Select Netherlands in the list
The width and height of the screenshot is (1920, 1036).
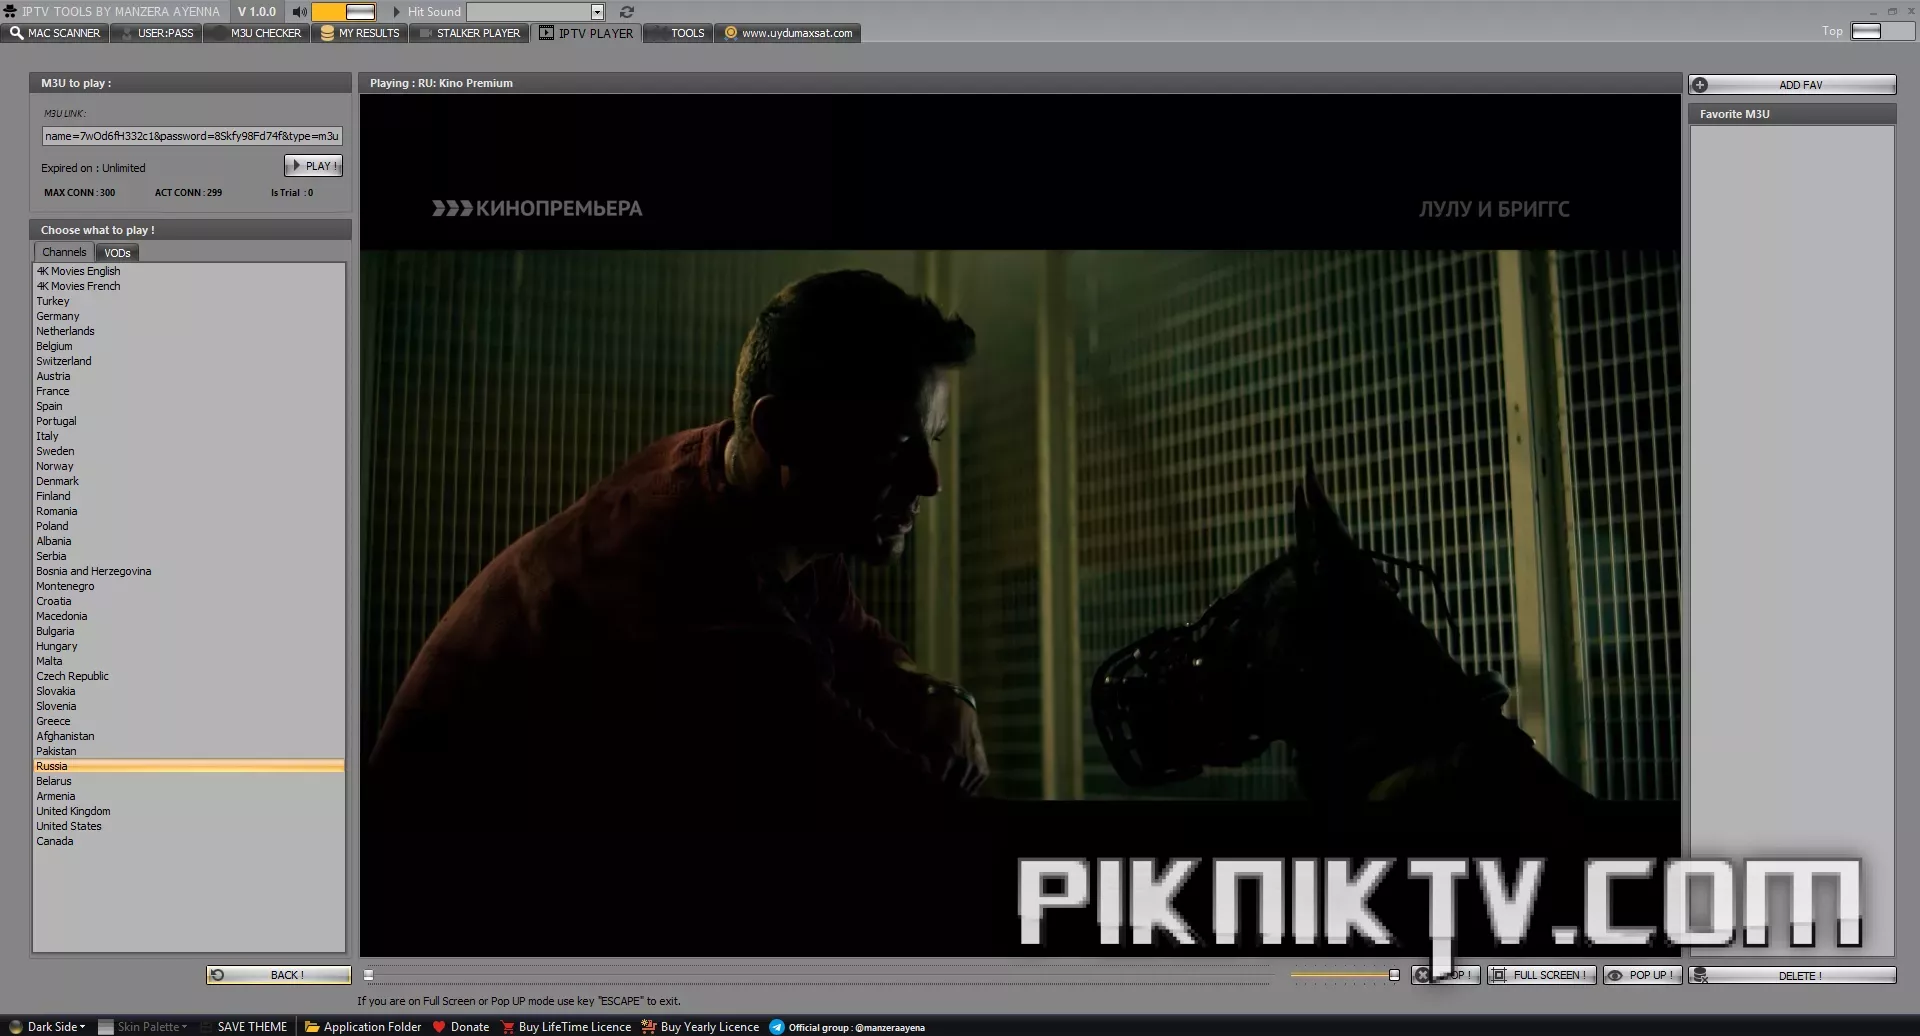189,331
